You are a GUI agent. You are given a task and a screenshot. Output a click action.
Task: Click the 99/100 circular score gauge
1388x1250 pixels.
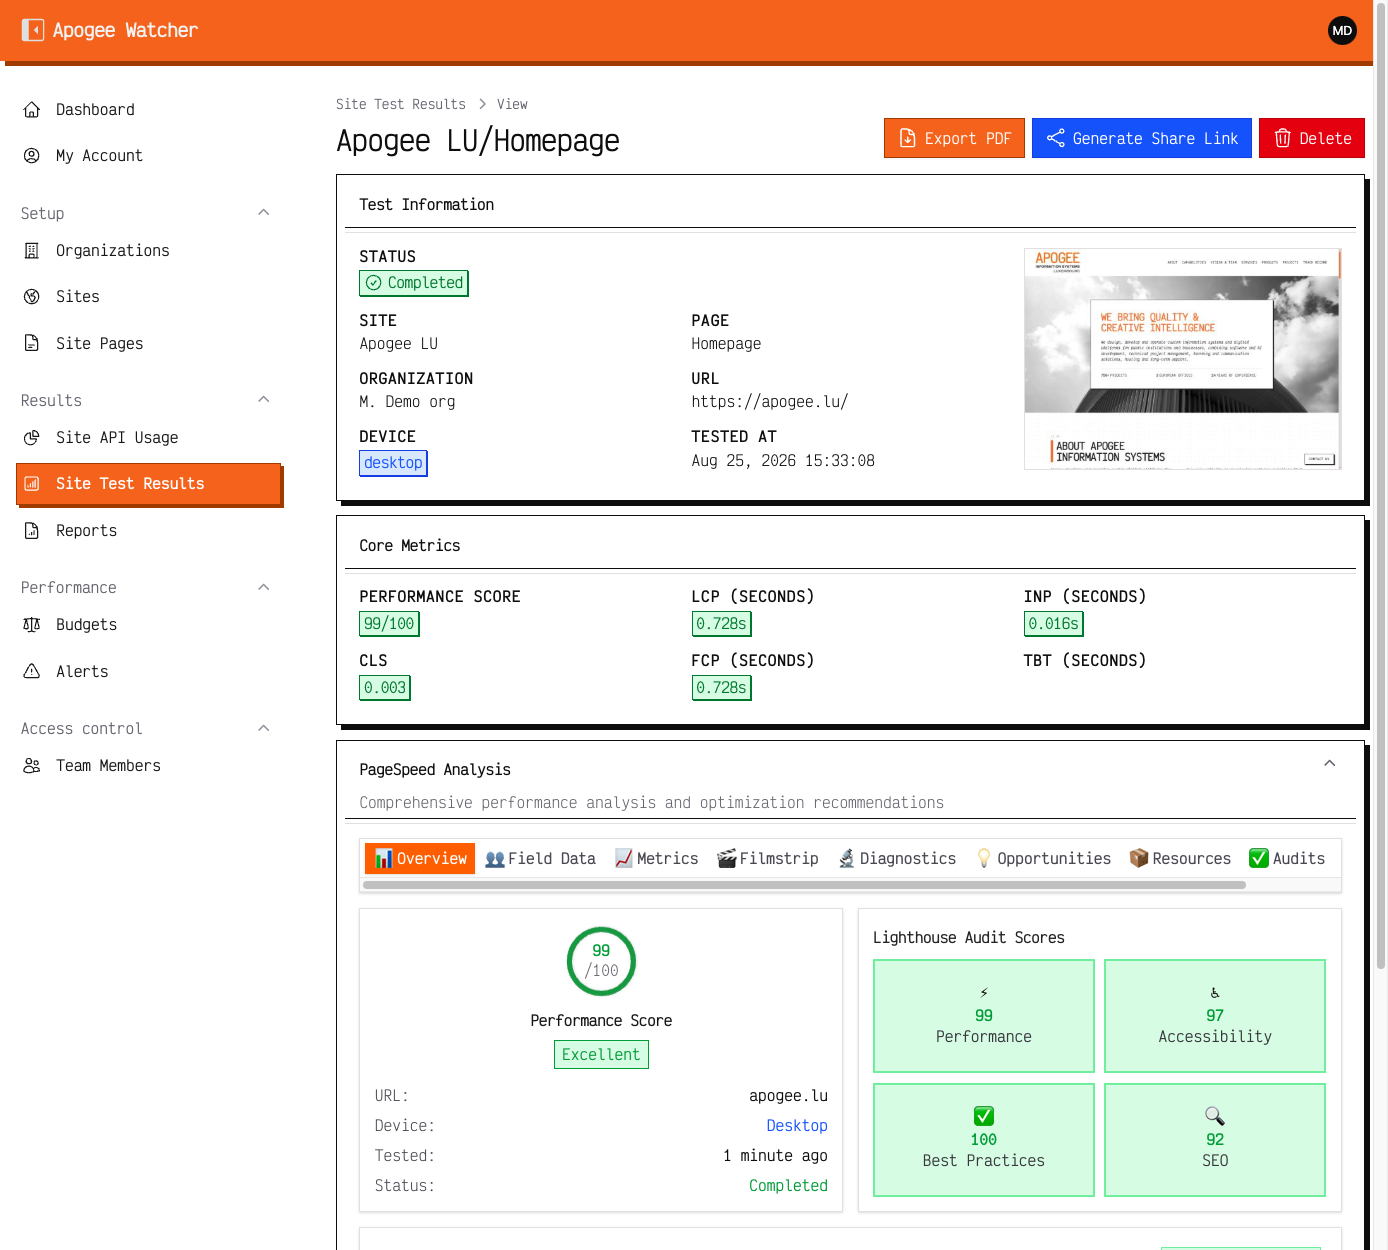[x=601, y=961]
